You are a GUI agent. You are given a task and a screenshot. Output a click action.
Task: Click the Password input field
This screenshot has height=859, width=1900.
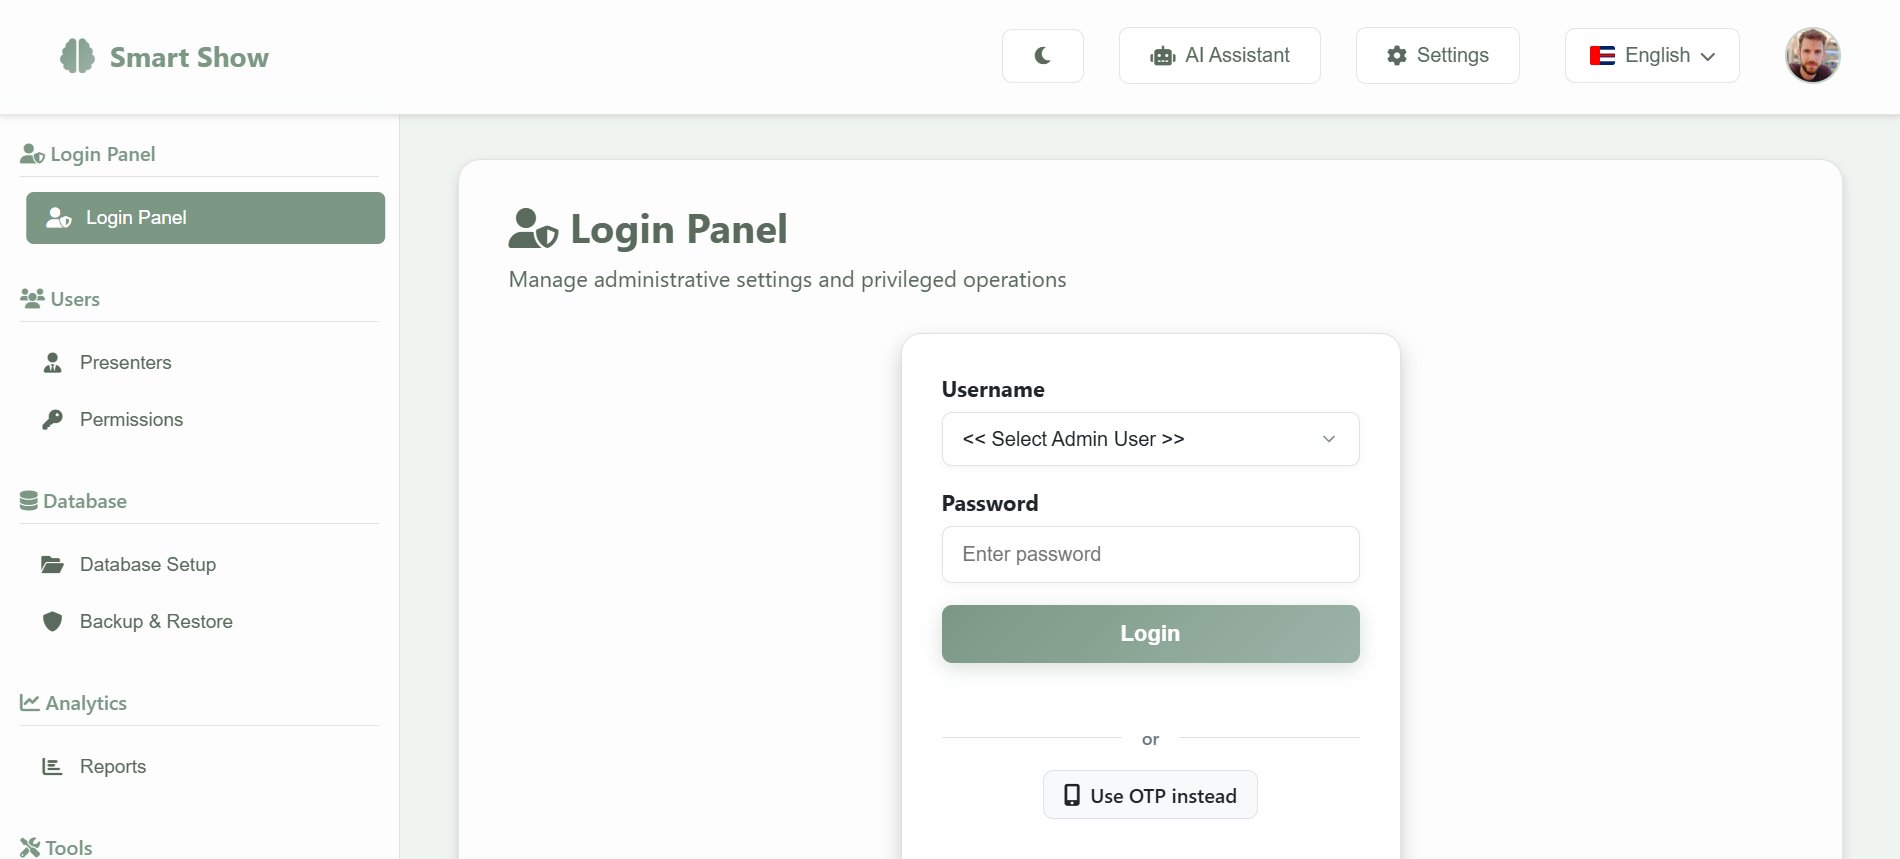click(1150, 555)
